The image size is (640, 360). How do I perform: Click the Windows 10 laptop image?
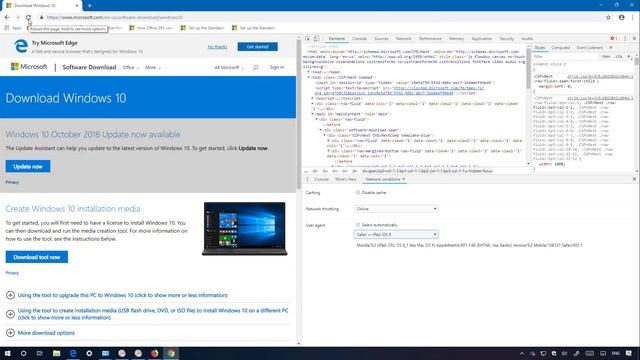(x=244, y=229)
